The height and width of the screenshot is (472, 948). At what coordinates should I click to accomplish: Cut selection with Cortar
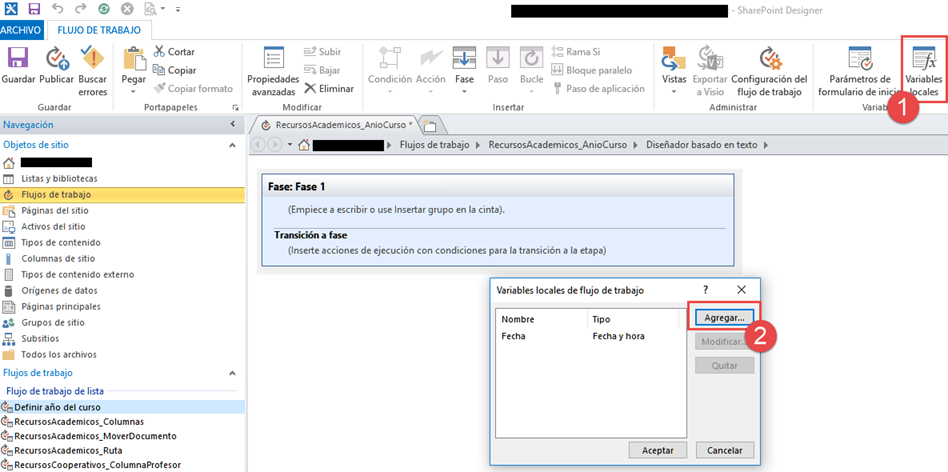[x=174, y=52]
